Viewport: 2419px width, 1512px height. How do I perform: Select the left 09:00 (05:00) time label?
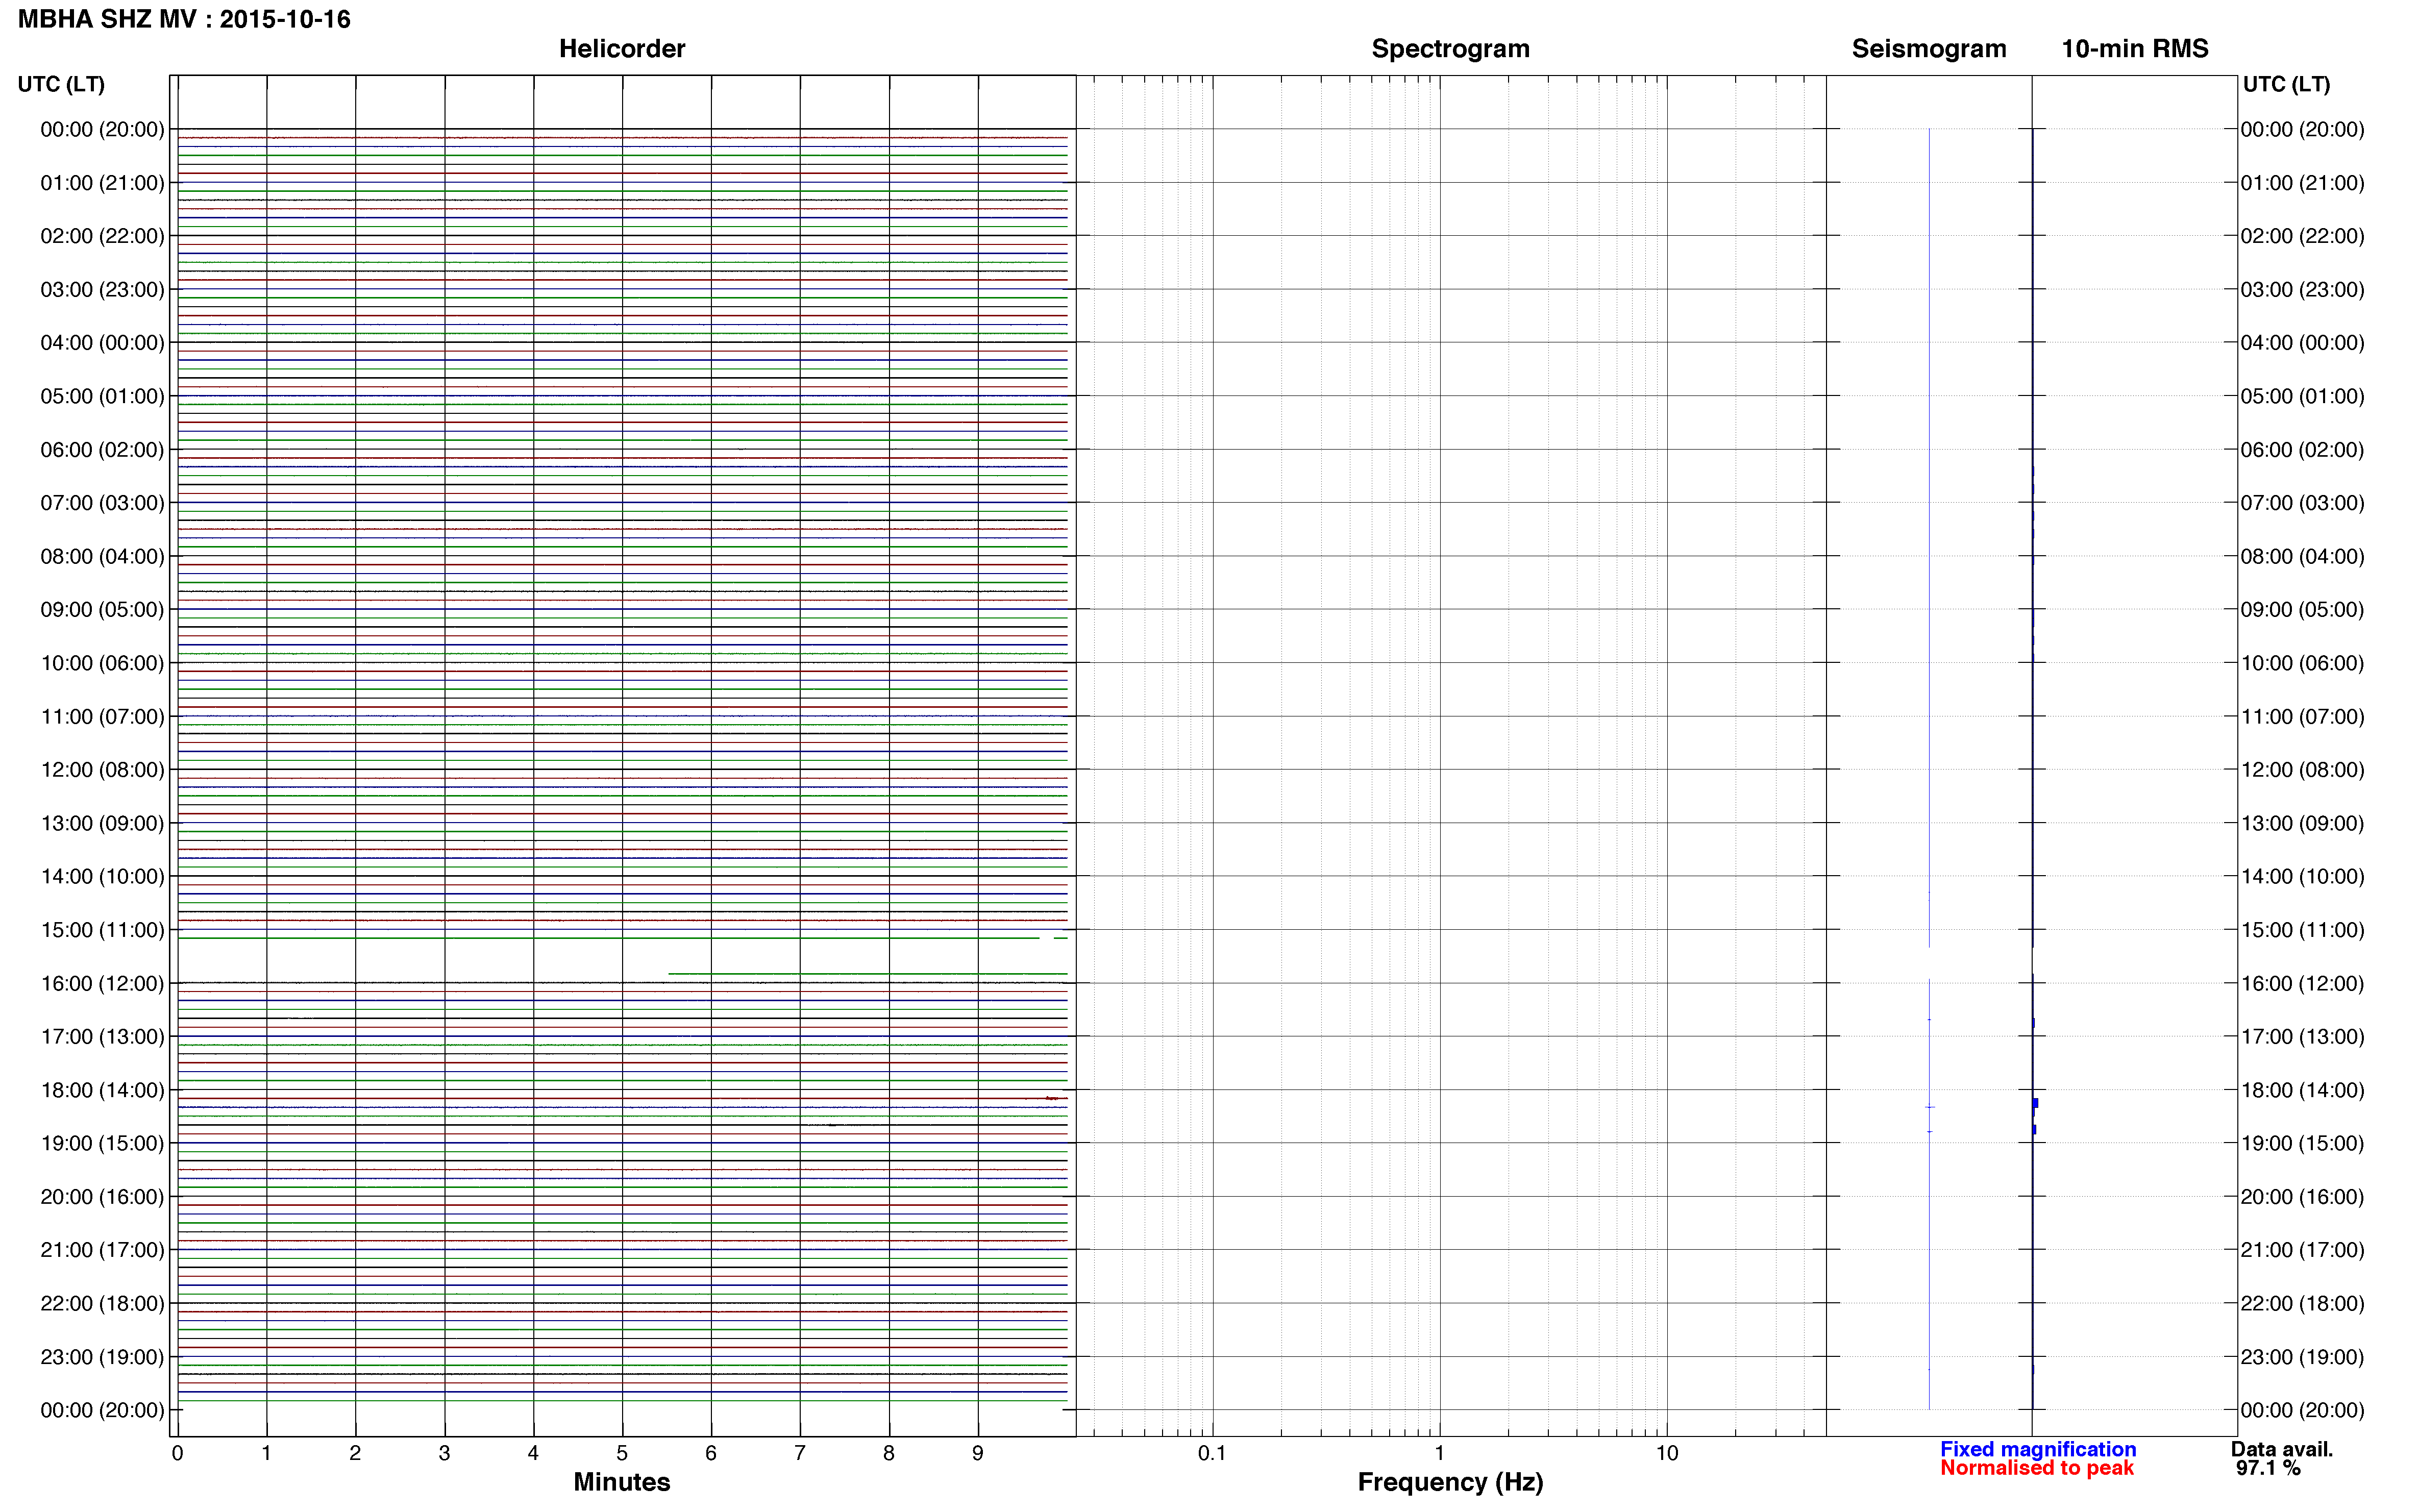(x=102, y=610)
